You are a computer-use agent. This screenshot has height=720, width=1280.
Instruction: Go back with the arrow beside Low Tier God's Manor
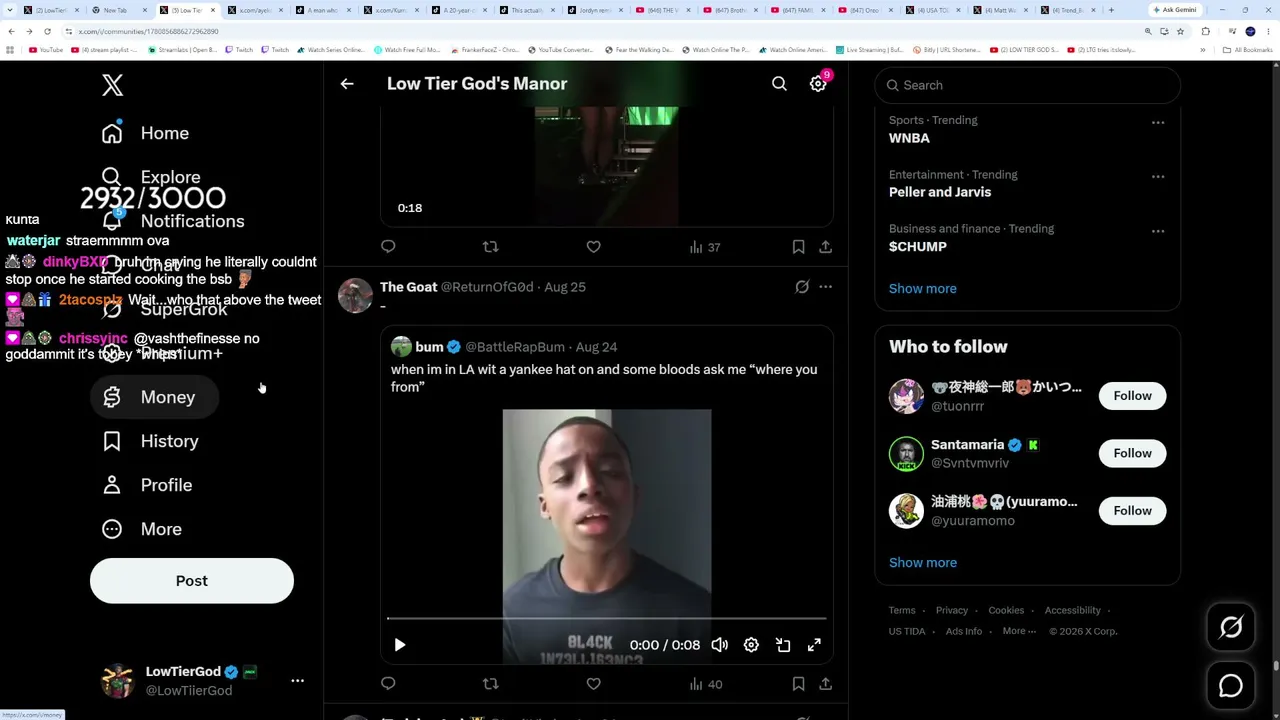pos(347,84)
